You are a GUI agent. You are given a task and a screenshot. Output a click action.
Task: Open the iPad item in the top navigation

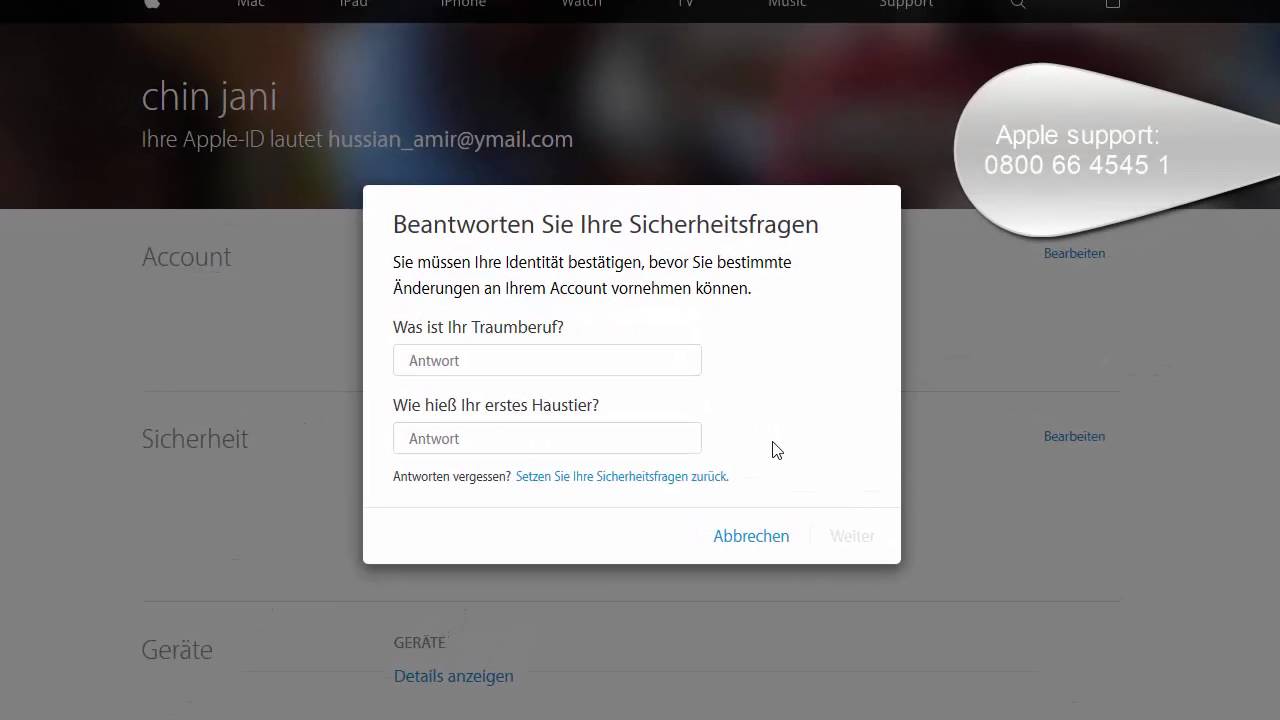click(x=353, y=4)
